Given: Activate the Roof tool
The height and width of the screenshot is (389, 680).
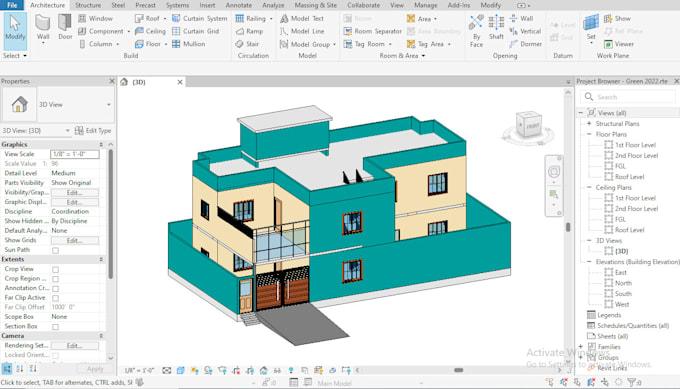Looking at the screenshot, I should pos(150,19).
